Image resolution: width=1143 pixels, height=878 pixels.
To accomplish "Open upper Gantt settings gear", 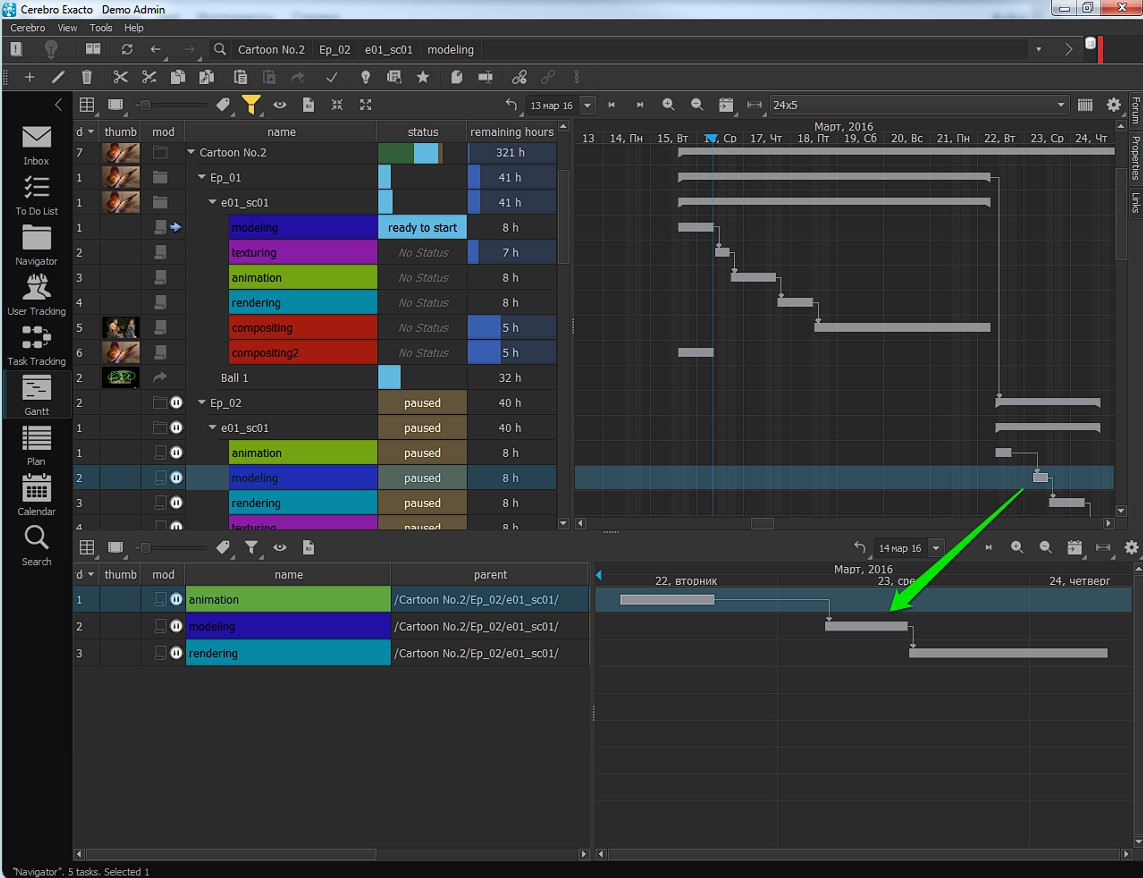I will [1114, 105].
